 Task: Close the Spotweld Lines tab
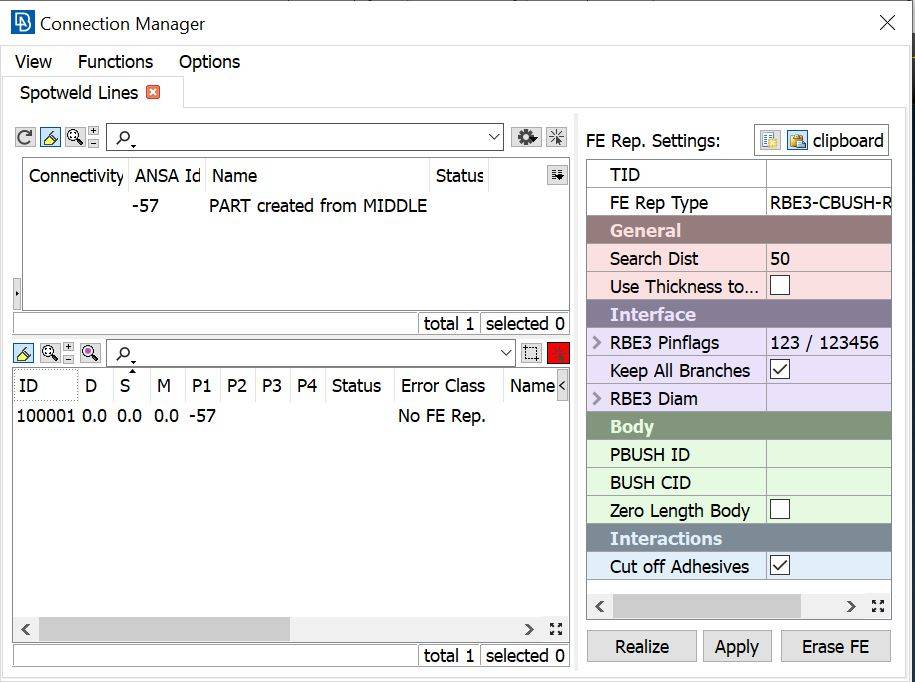tap(153, 92)
